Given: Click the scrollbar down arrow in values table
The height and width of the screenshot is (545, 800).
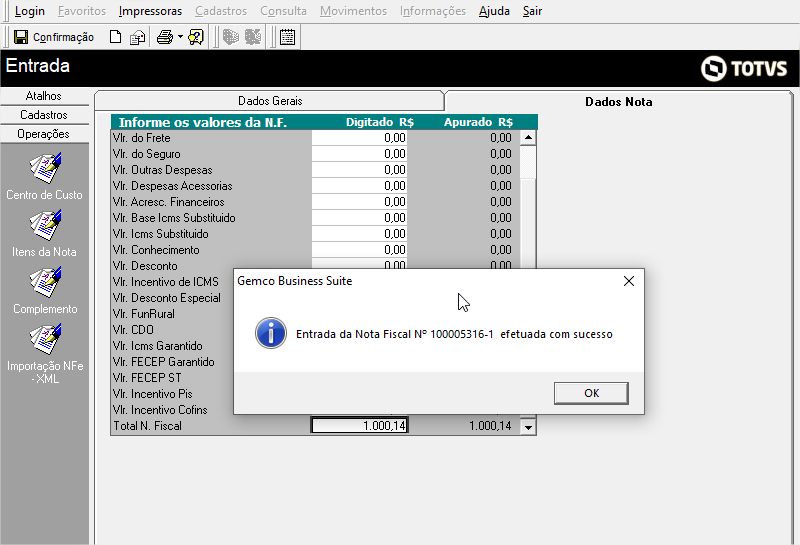Looking at the screenshot, I should coord(528,427).
